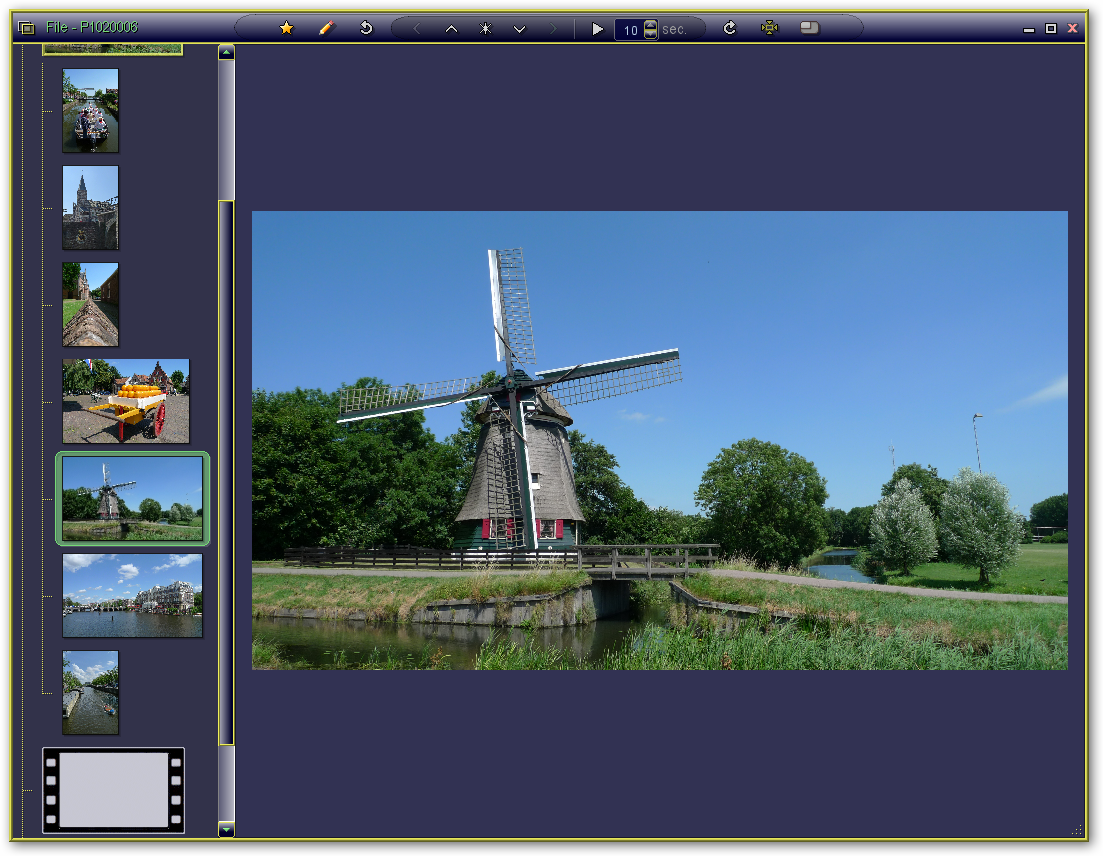This screenshot has height=856, width=1103.
Task: Maximize the viewer window
Action: click(1051, 28)
